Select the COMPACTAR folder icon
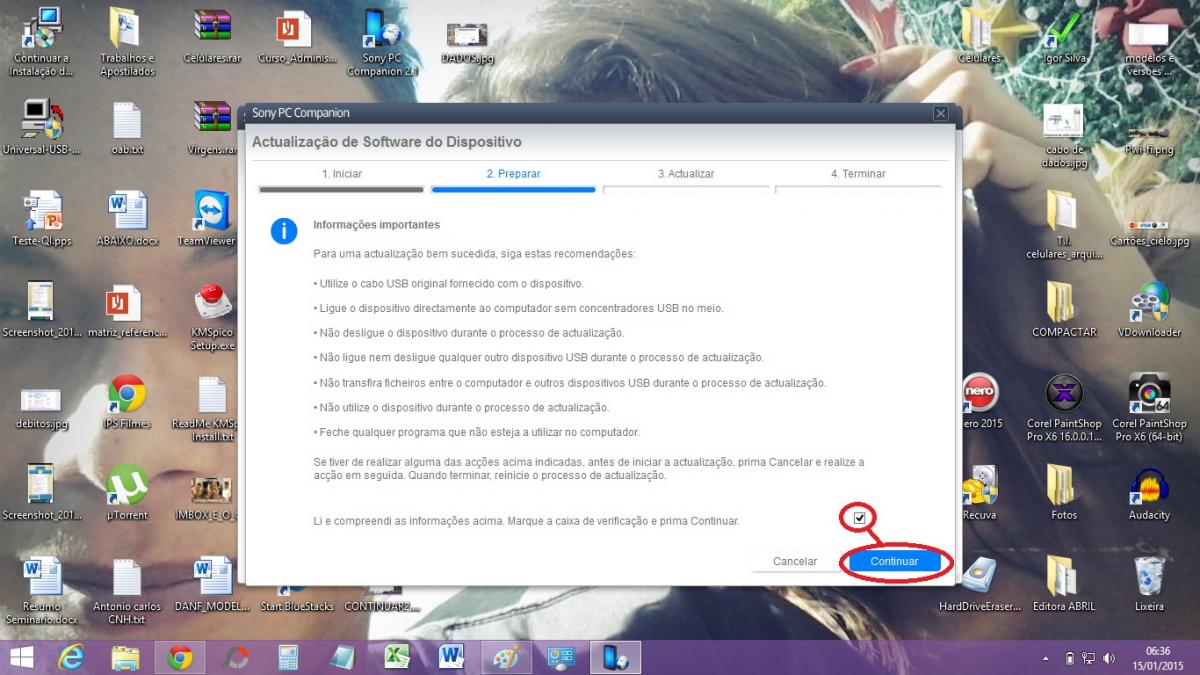The width and height of the screenshot is (1200, 675). [x=1064, y=310]
